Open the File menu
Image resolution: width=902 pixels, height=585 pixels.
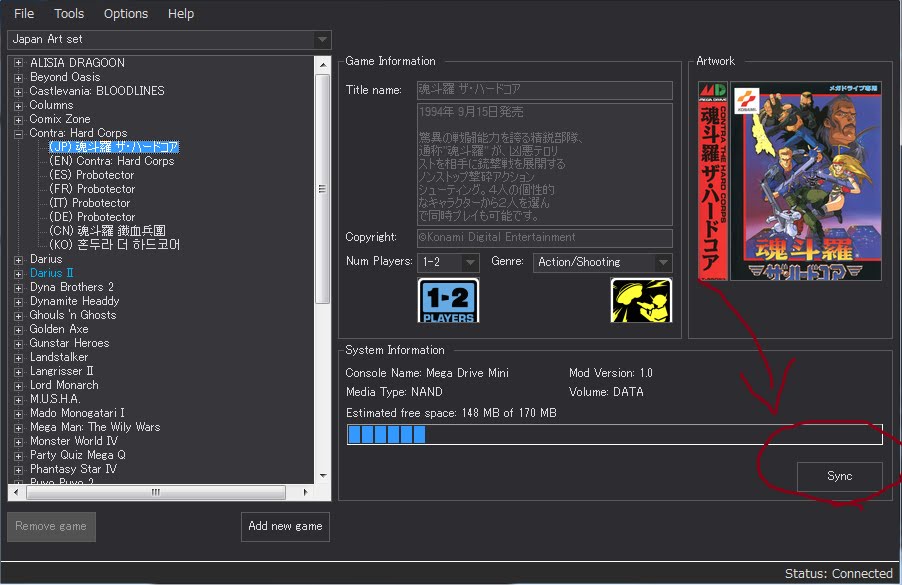(24, 13)
